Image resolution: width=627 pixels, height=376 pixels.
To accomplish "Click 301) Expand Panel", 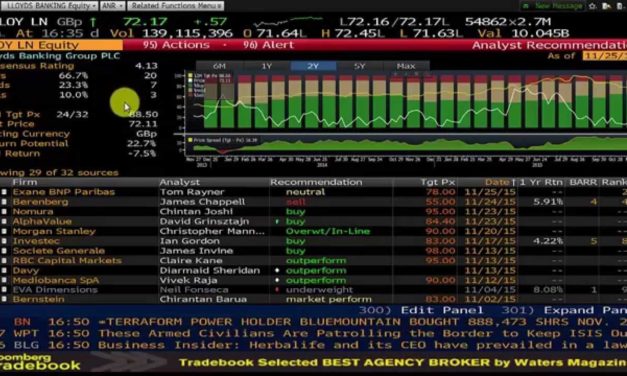I will tap(564, 310).
